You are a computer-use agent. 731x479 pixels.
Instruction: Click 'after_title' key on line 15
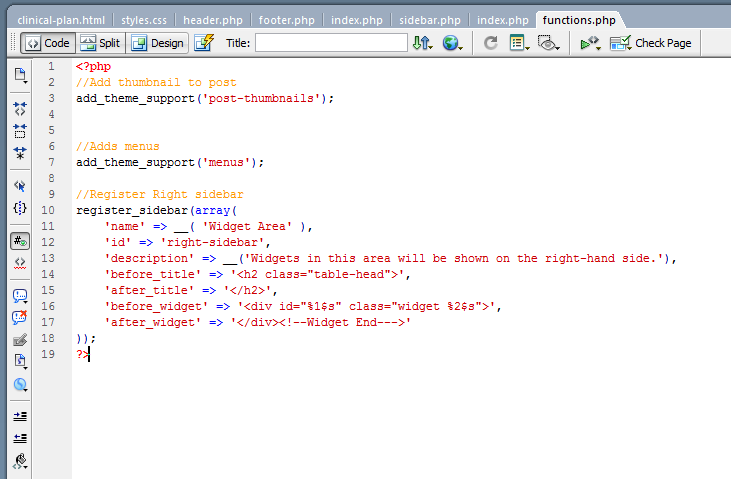[149, 290]
